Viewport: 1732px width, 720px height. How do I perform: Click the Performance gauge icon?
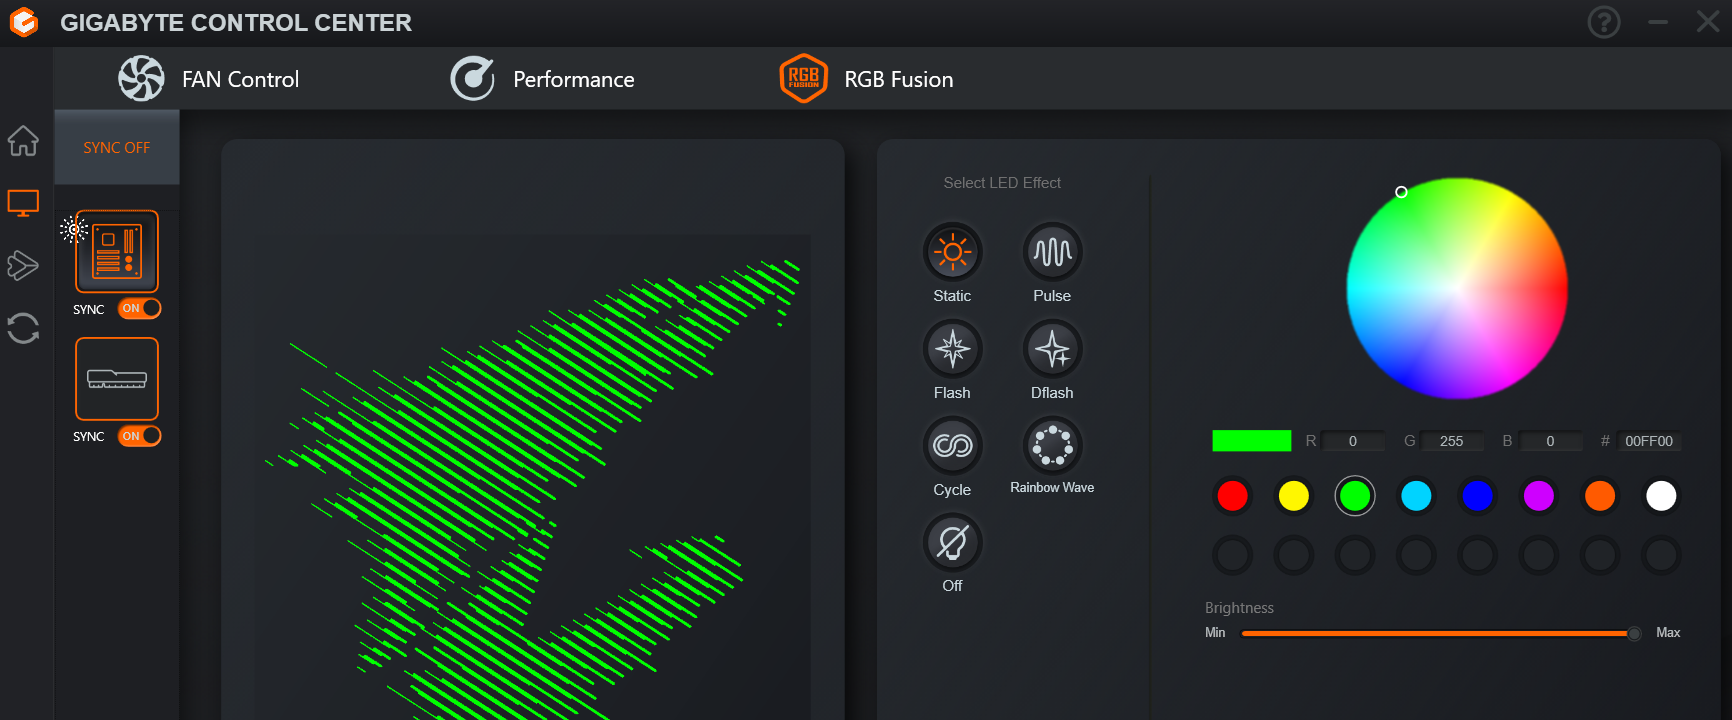(x=472, y=79)
